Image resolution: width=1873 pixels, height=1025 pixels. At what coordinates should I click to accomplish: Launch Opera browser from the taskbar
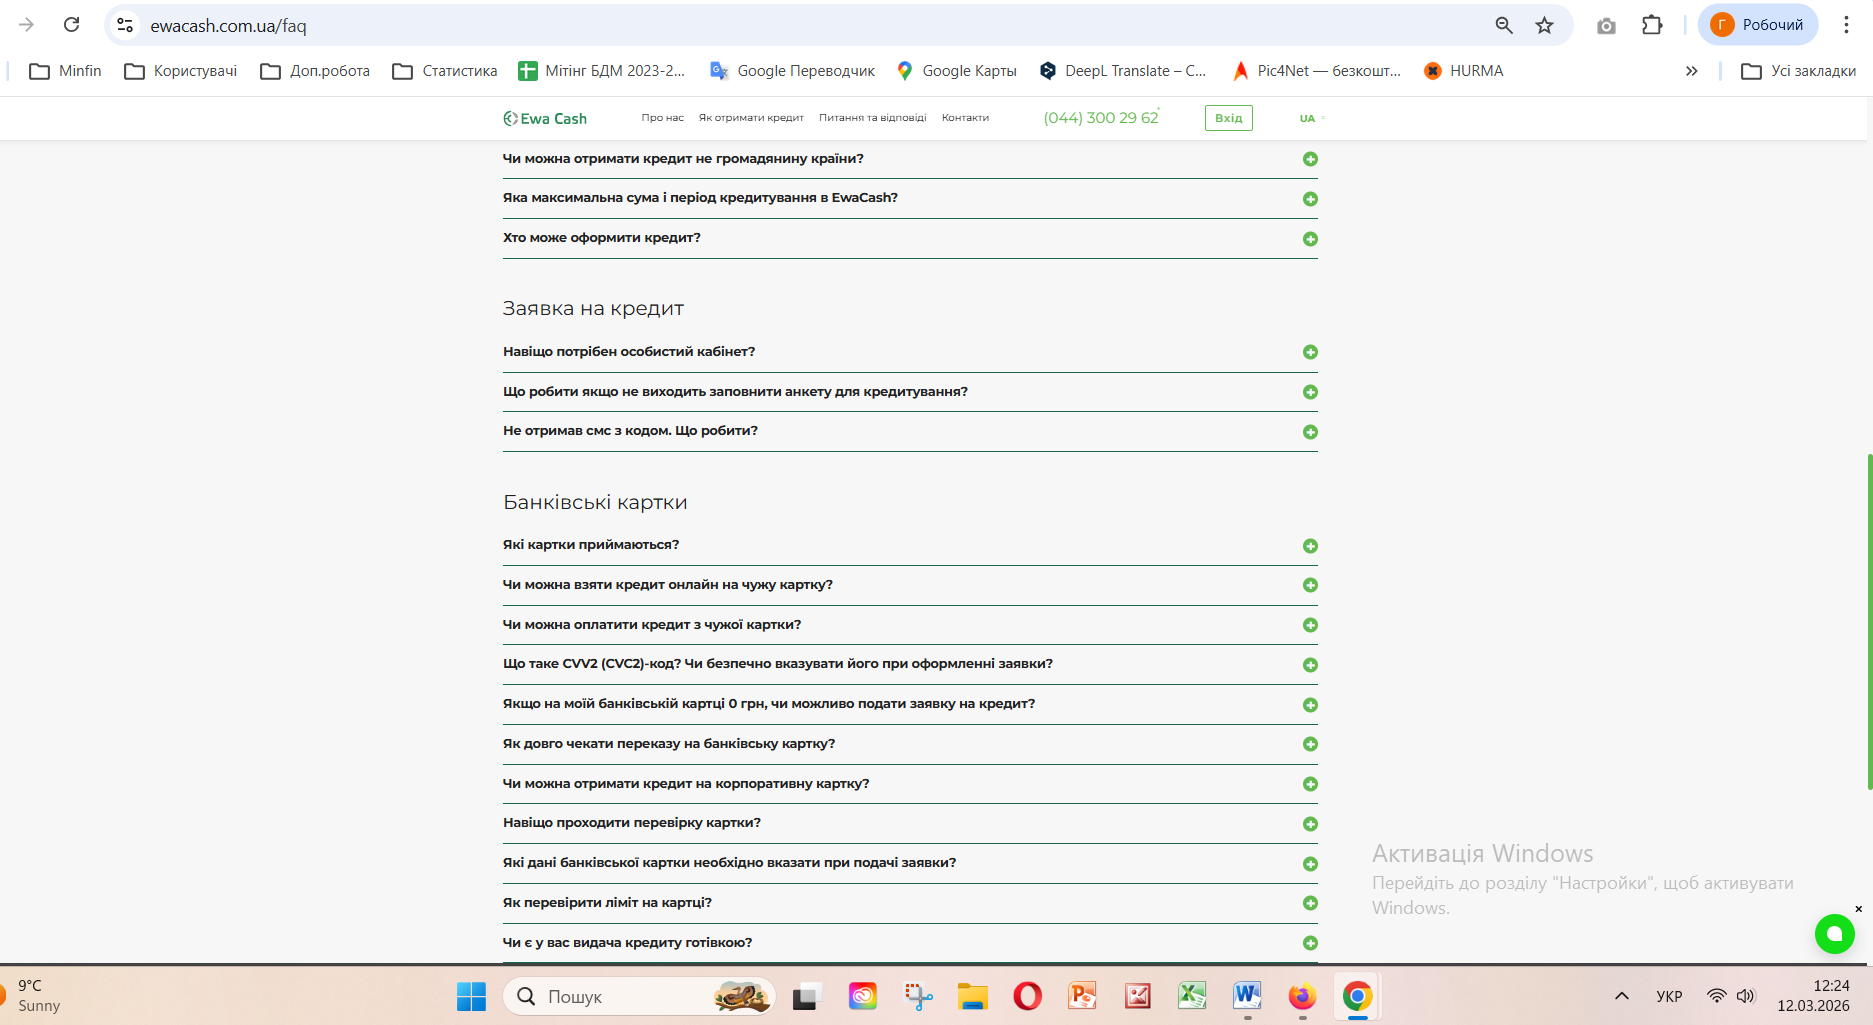point(1027,997)
